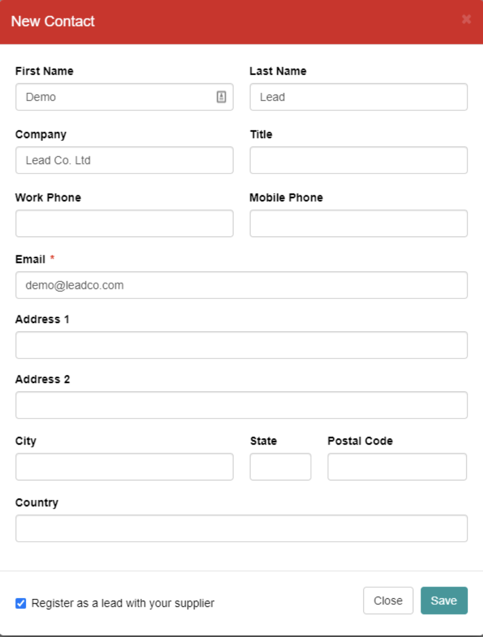Click into the Company field
The height and width of the screenshot is (637, 483).
coord(124,160)
